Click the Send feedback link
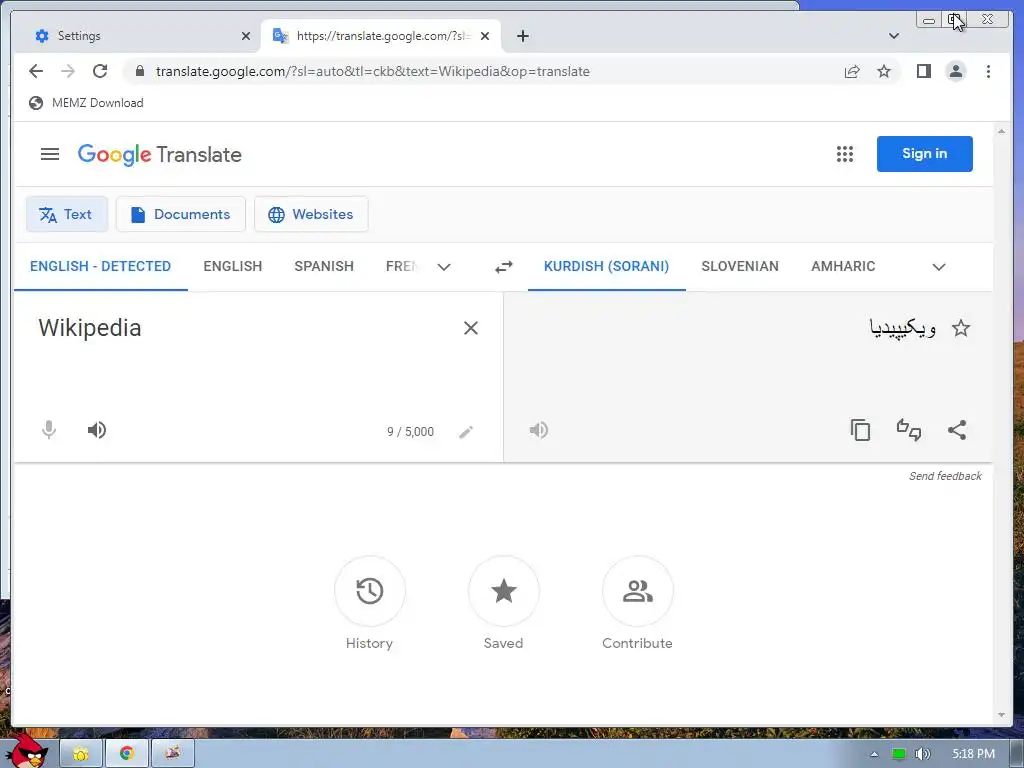 pyautogui.click(x=945, y=476)
